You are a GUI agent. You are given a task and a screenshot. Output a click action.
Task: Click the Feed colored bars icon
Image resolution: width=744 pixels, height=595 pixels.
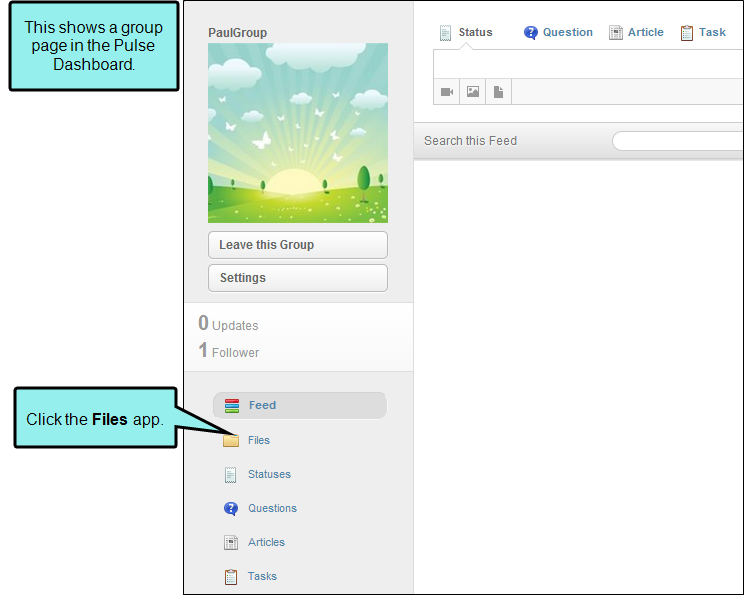[x=232, y=406]
